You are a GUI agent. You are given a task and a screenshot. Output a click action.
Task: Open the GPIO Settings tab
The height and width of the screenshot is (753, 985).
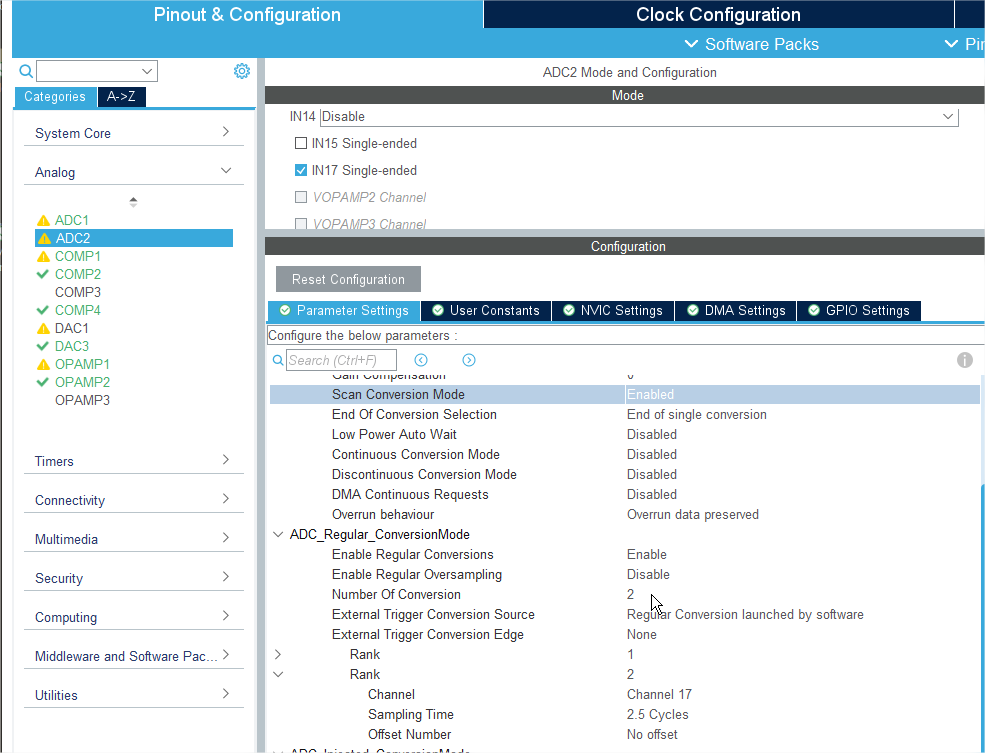tap(859, 311)
